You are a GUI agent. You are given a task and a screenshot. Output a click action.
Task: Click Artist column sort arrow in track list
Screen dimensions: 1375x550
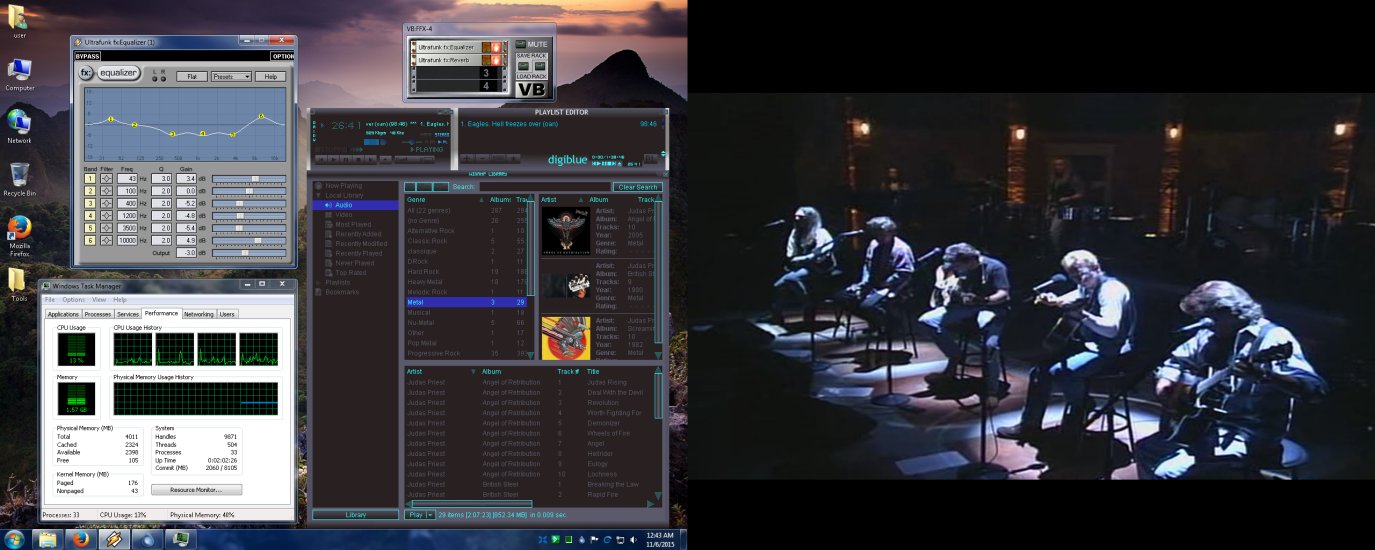pos(472,371)
